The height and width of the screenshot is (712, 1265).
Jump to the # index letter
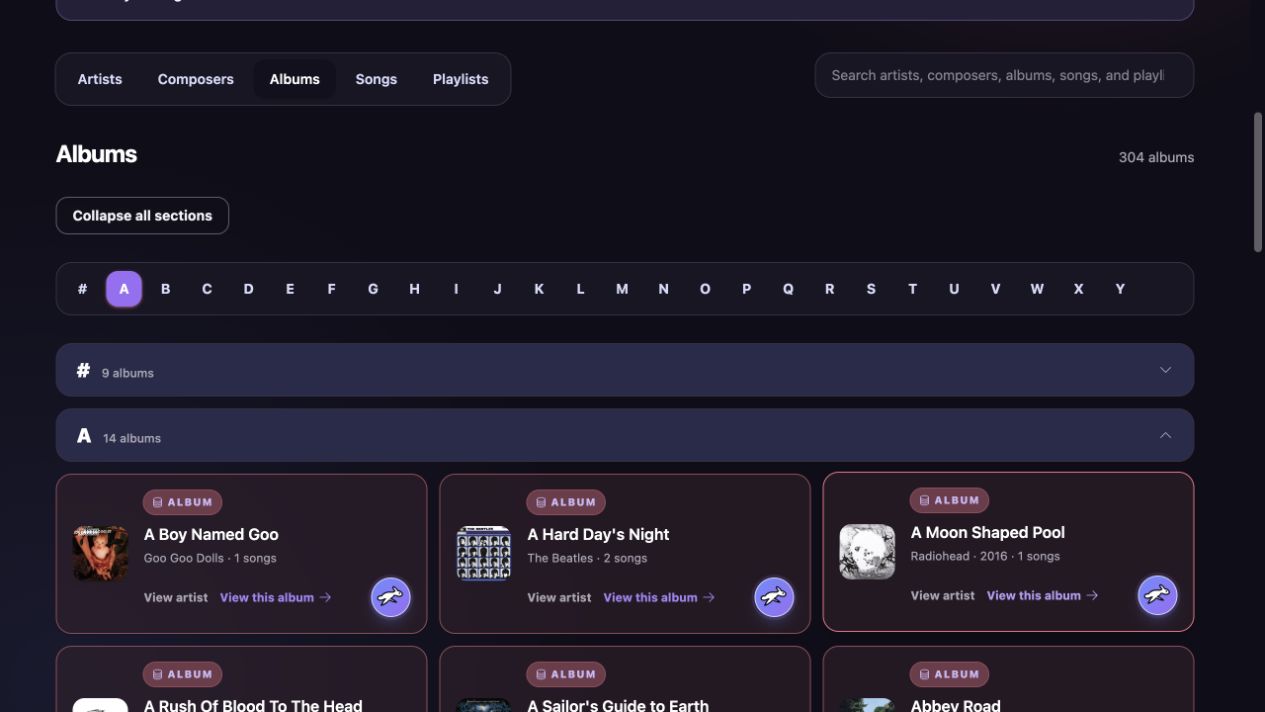point(82,289)
